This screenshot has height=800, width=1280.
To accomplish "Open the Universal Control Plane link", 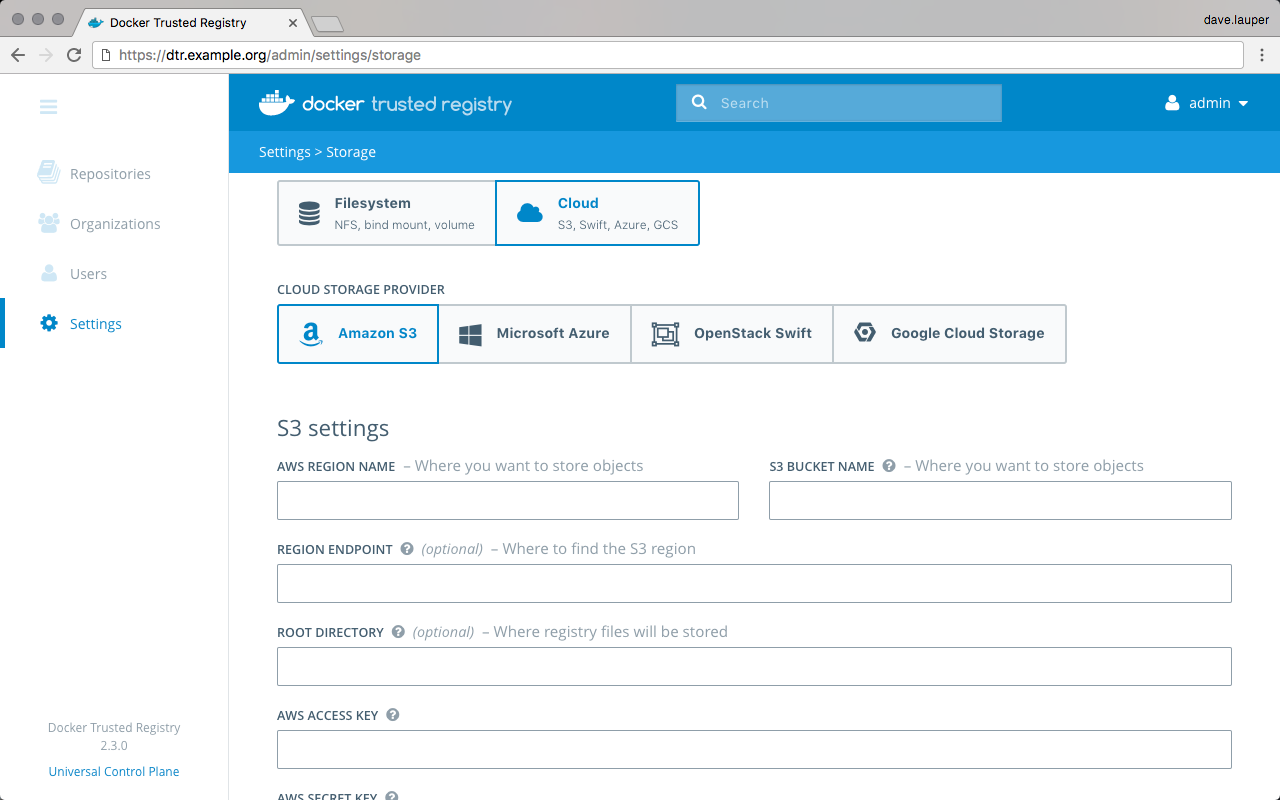I will [x=114, y=772].
